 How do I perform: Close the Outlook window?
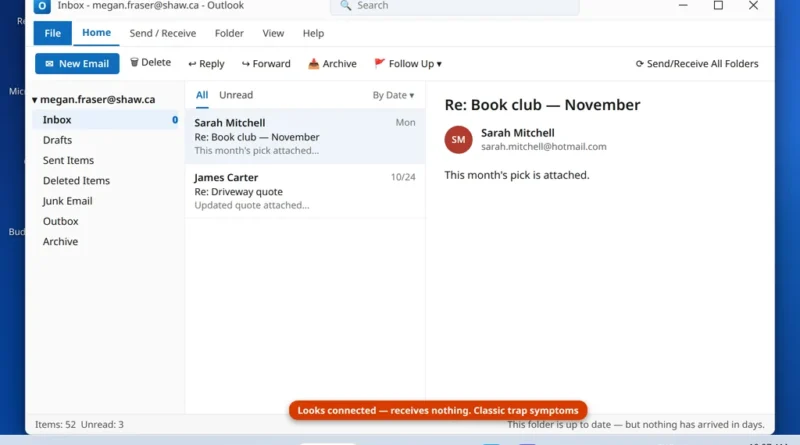pos(753,6)
